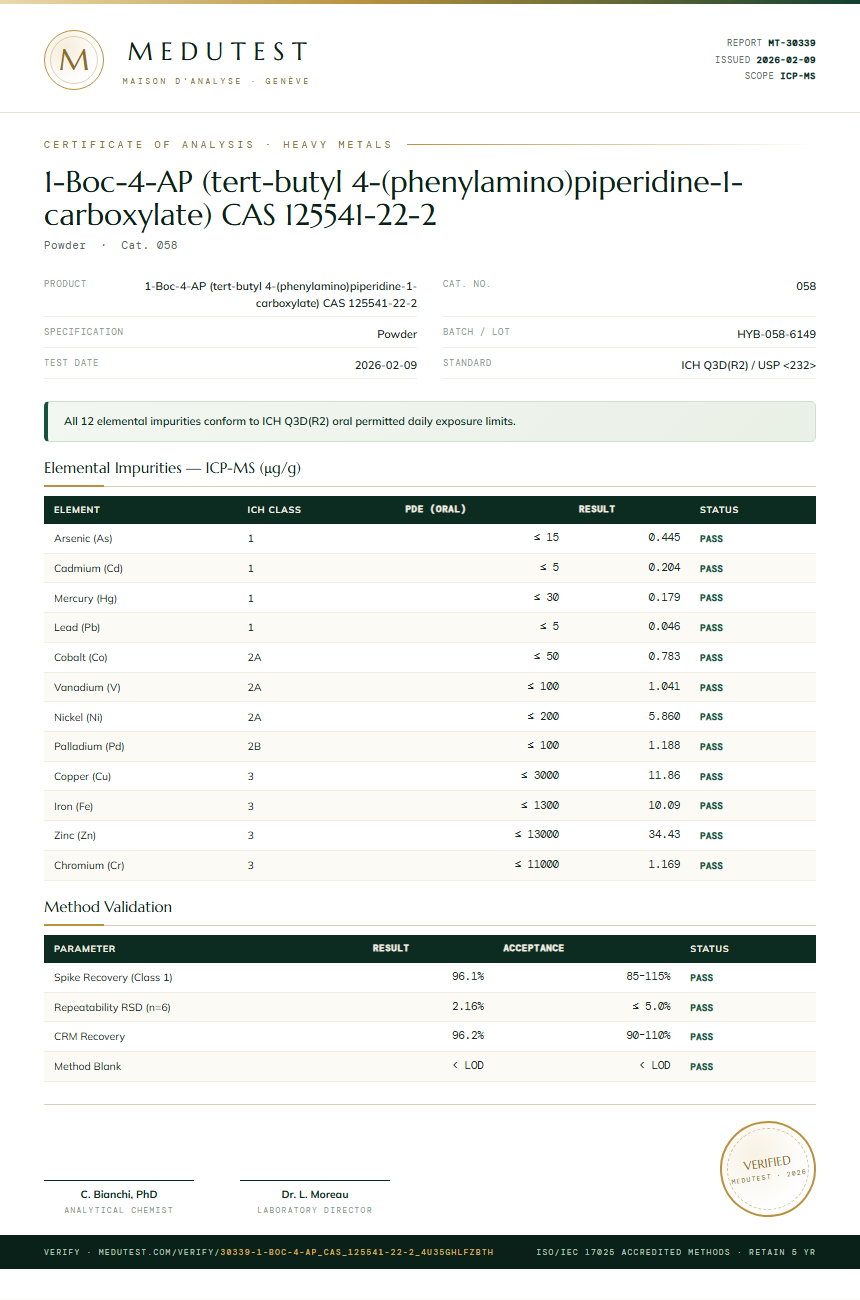Click the PARAMETER column header

click(x=85, y=949)
